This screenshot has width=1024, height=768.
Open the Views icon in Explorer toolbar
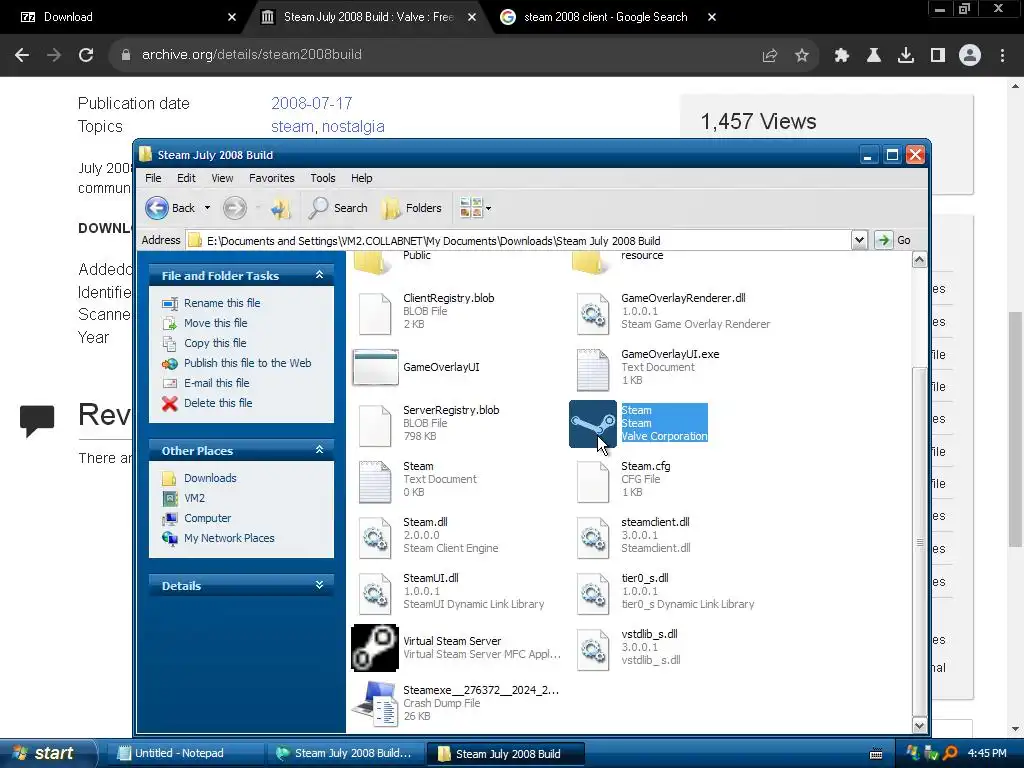click(x=471, y=208)
